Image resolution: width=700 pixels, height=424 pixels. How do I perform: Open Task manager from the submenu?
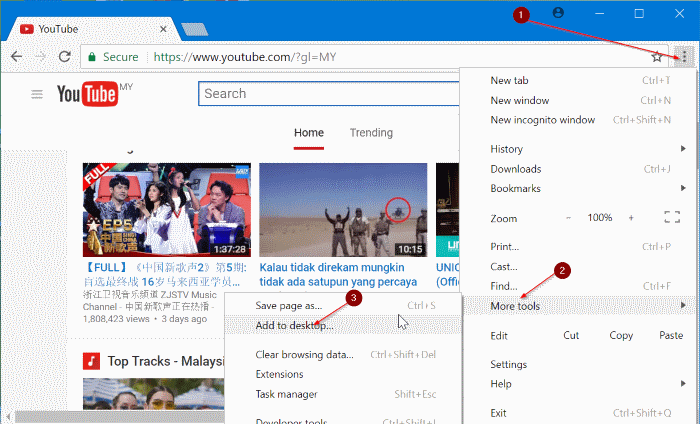[x=343, y=394]
